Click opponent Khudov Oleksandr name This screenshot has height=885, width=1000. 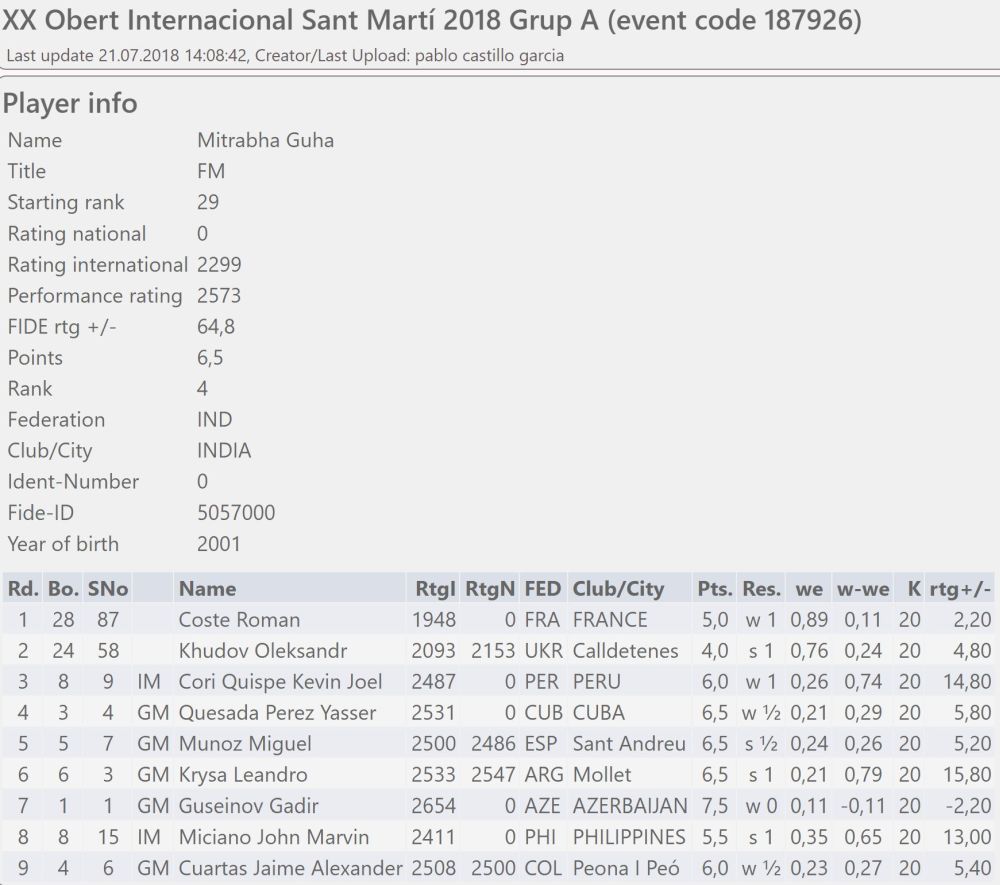point(262,651)
